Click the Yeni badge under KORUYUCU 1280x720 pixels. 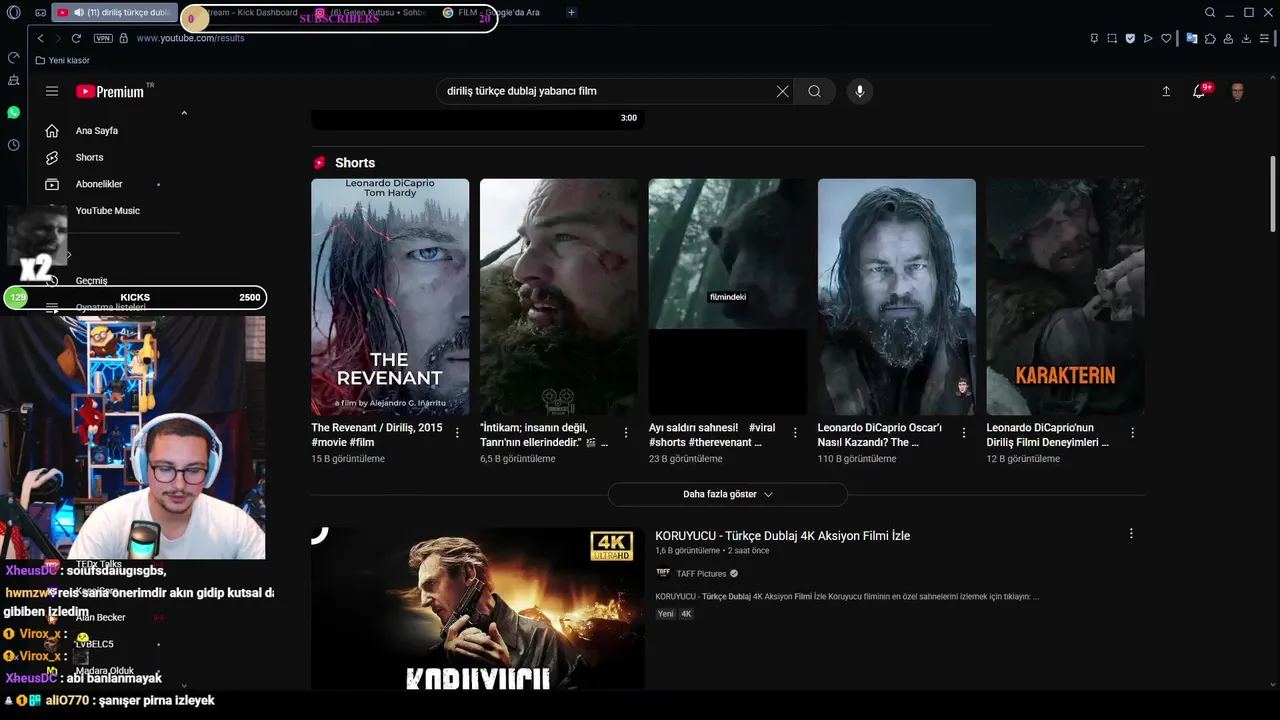[x=665, y=614]
